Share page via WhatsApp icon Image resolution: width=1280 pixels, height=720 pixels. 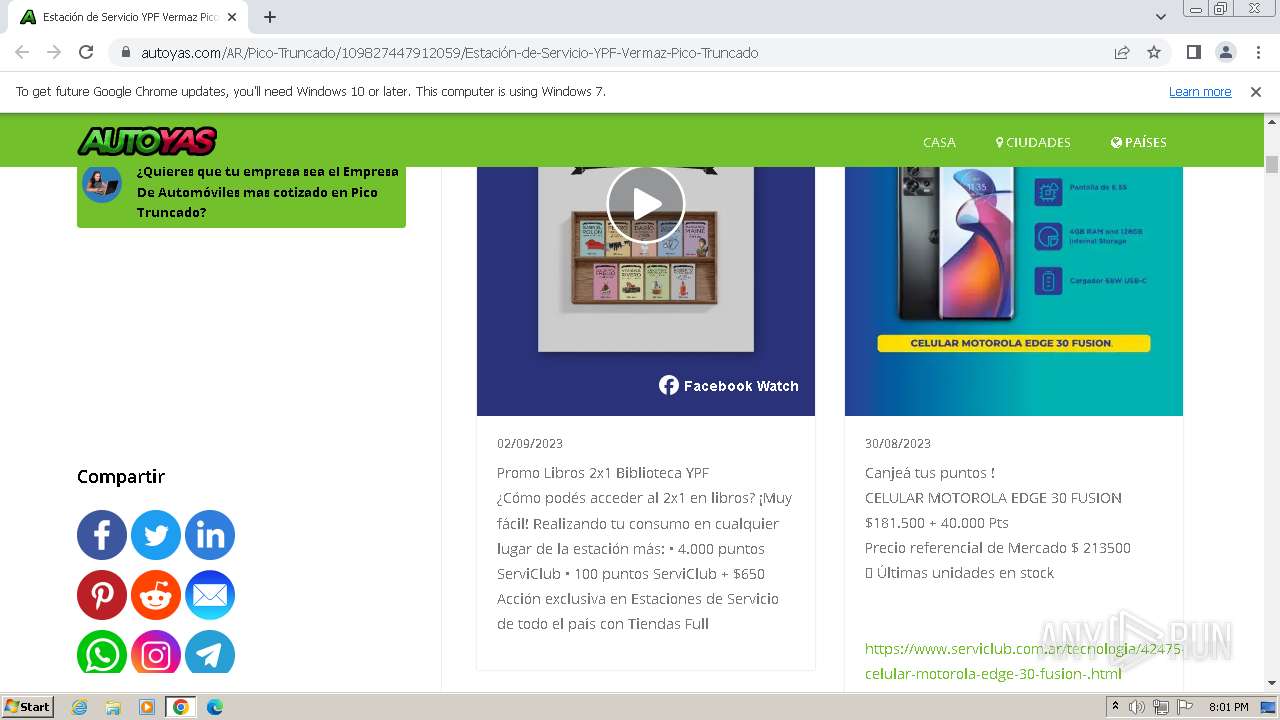pos(102,652)
